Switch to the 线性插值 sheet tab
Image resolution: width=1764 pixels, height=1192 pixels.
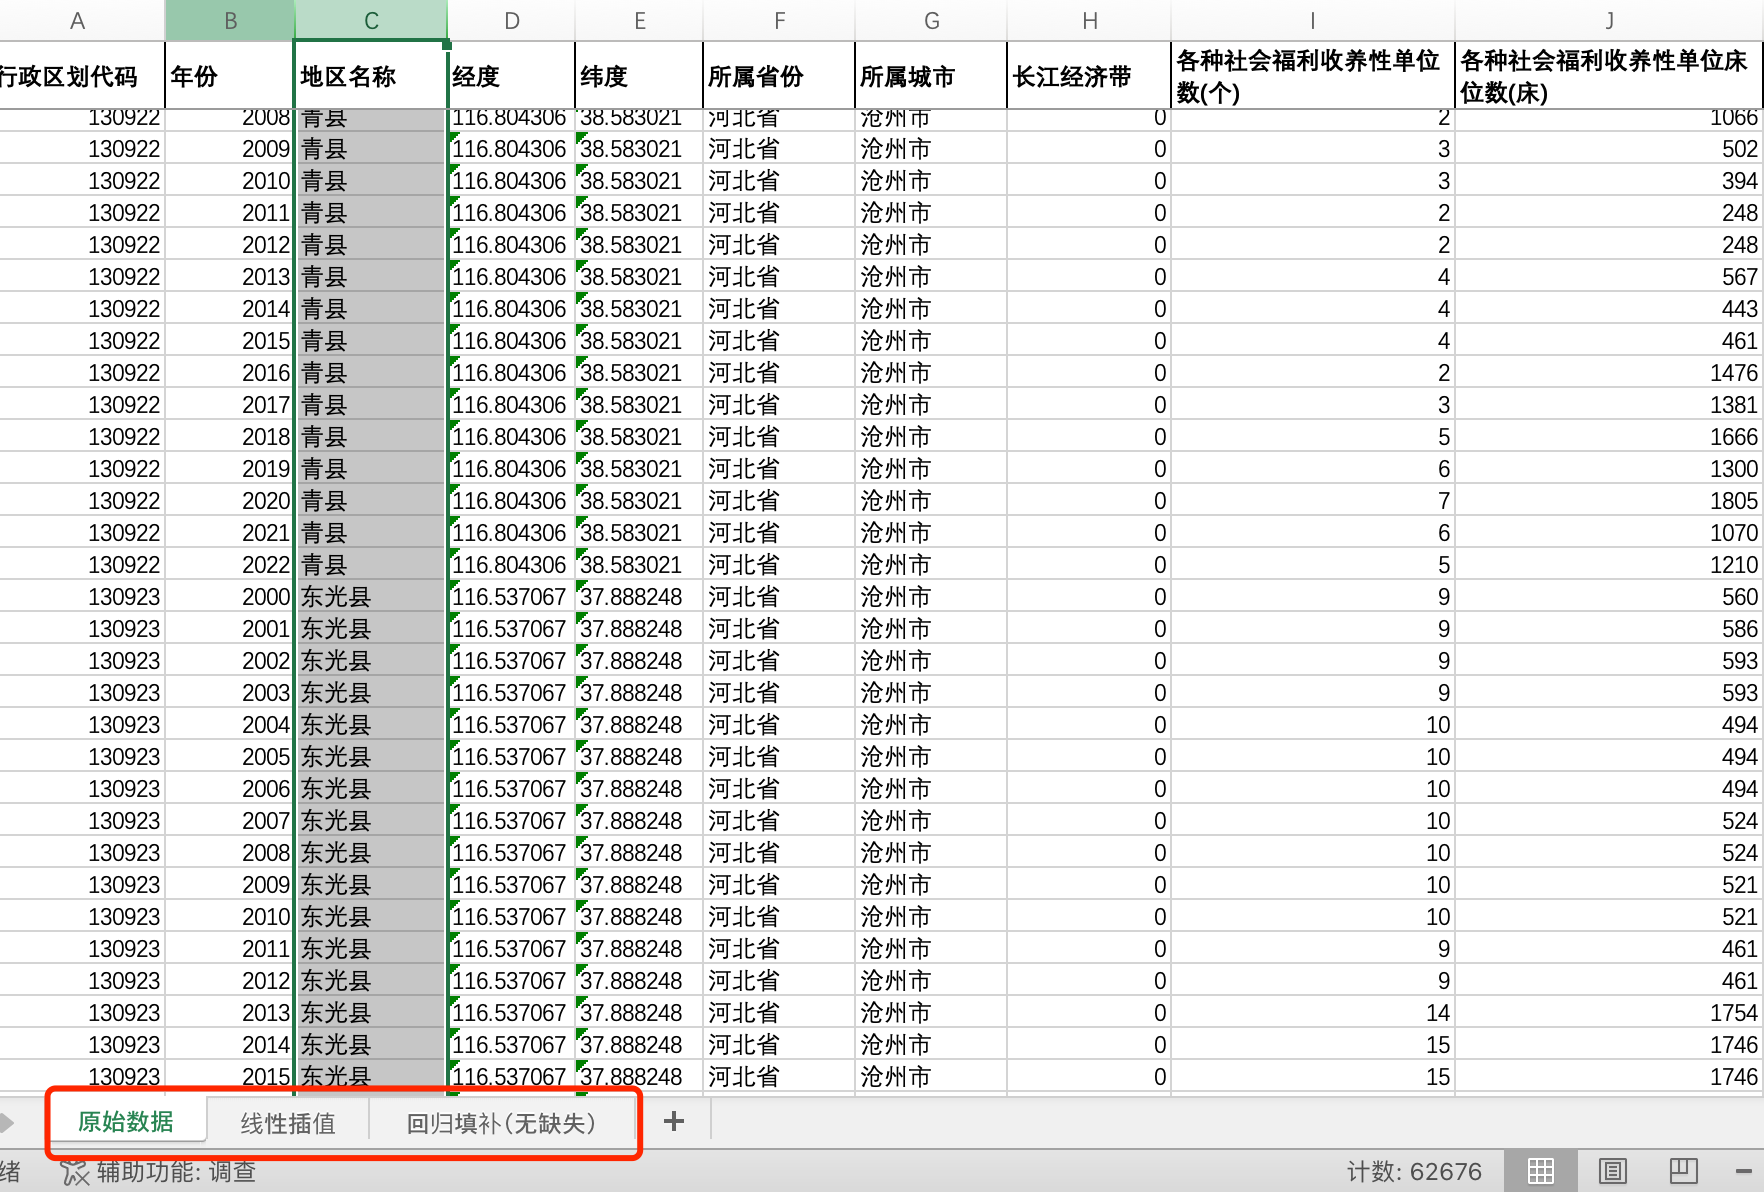point(288,1123)
